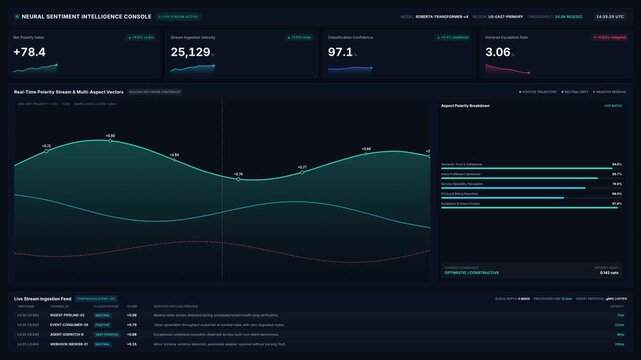
Task: Click the Net Polarity Index trend badge
Action: click(x=141, y=37)
